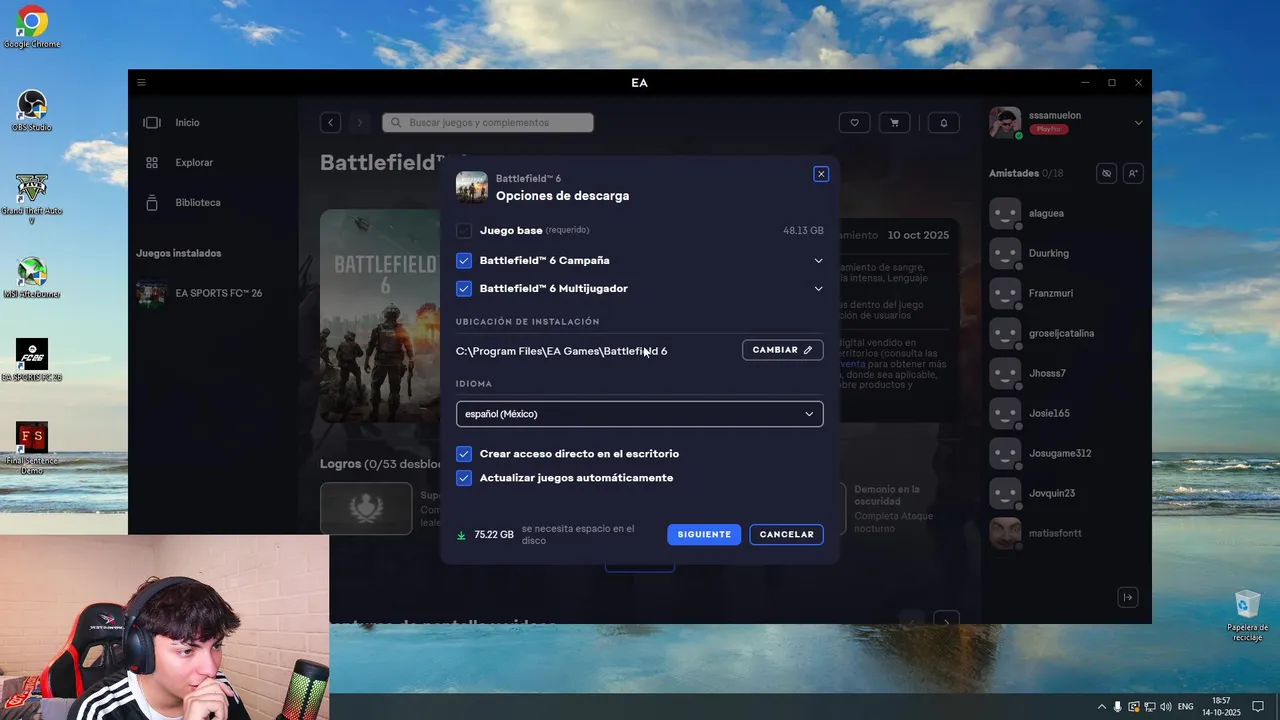This screenshot has height=720, width=1280.
Task: Open Grand Theft Auto V desktop icon
Action: click(32, 198)
